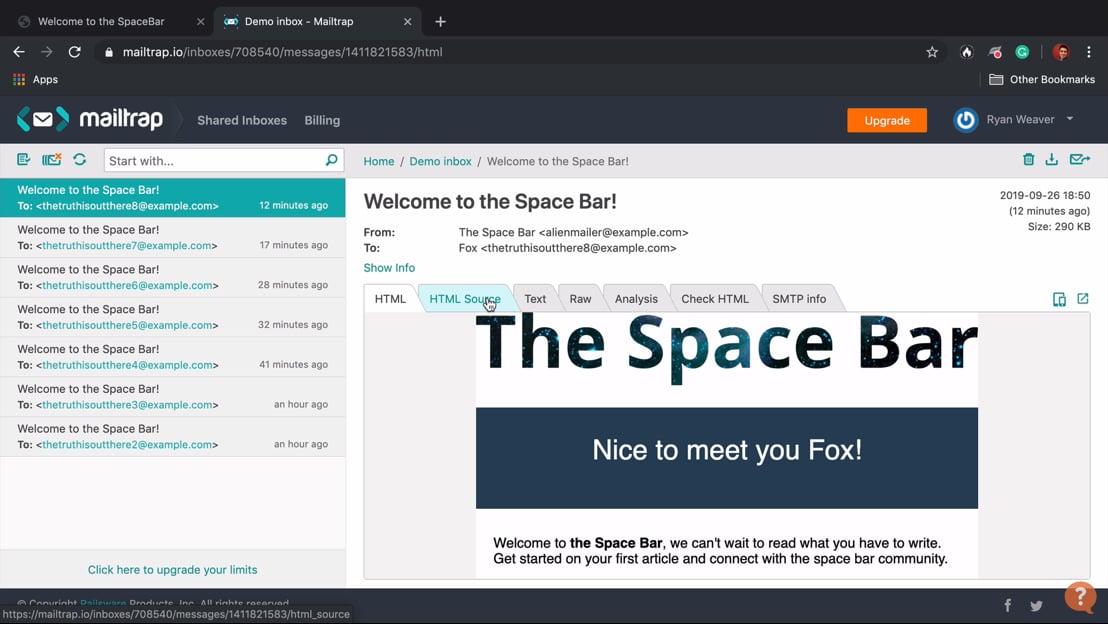Click the Show Info link
The width and height of the screenshot is (1108, 624).
(389, 268)
